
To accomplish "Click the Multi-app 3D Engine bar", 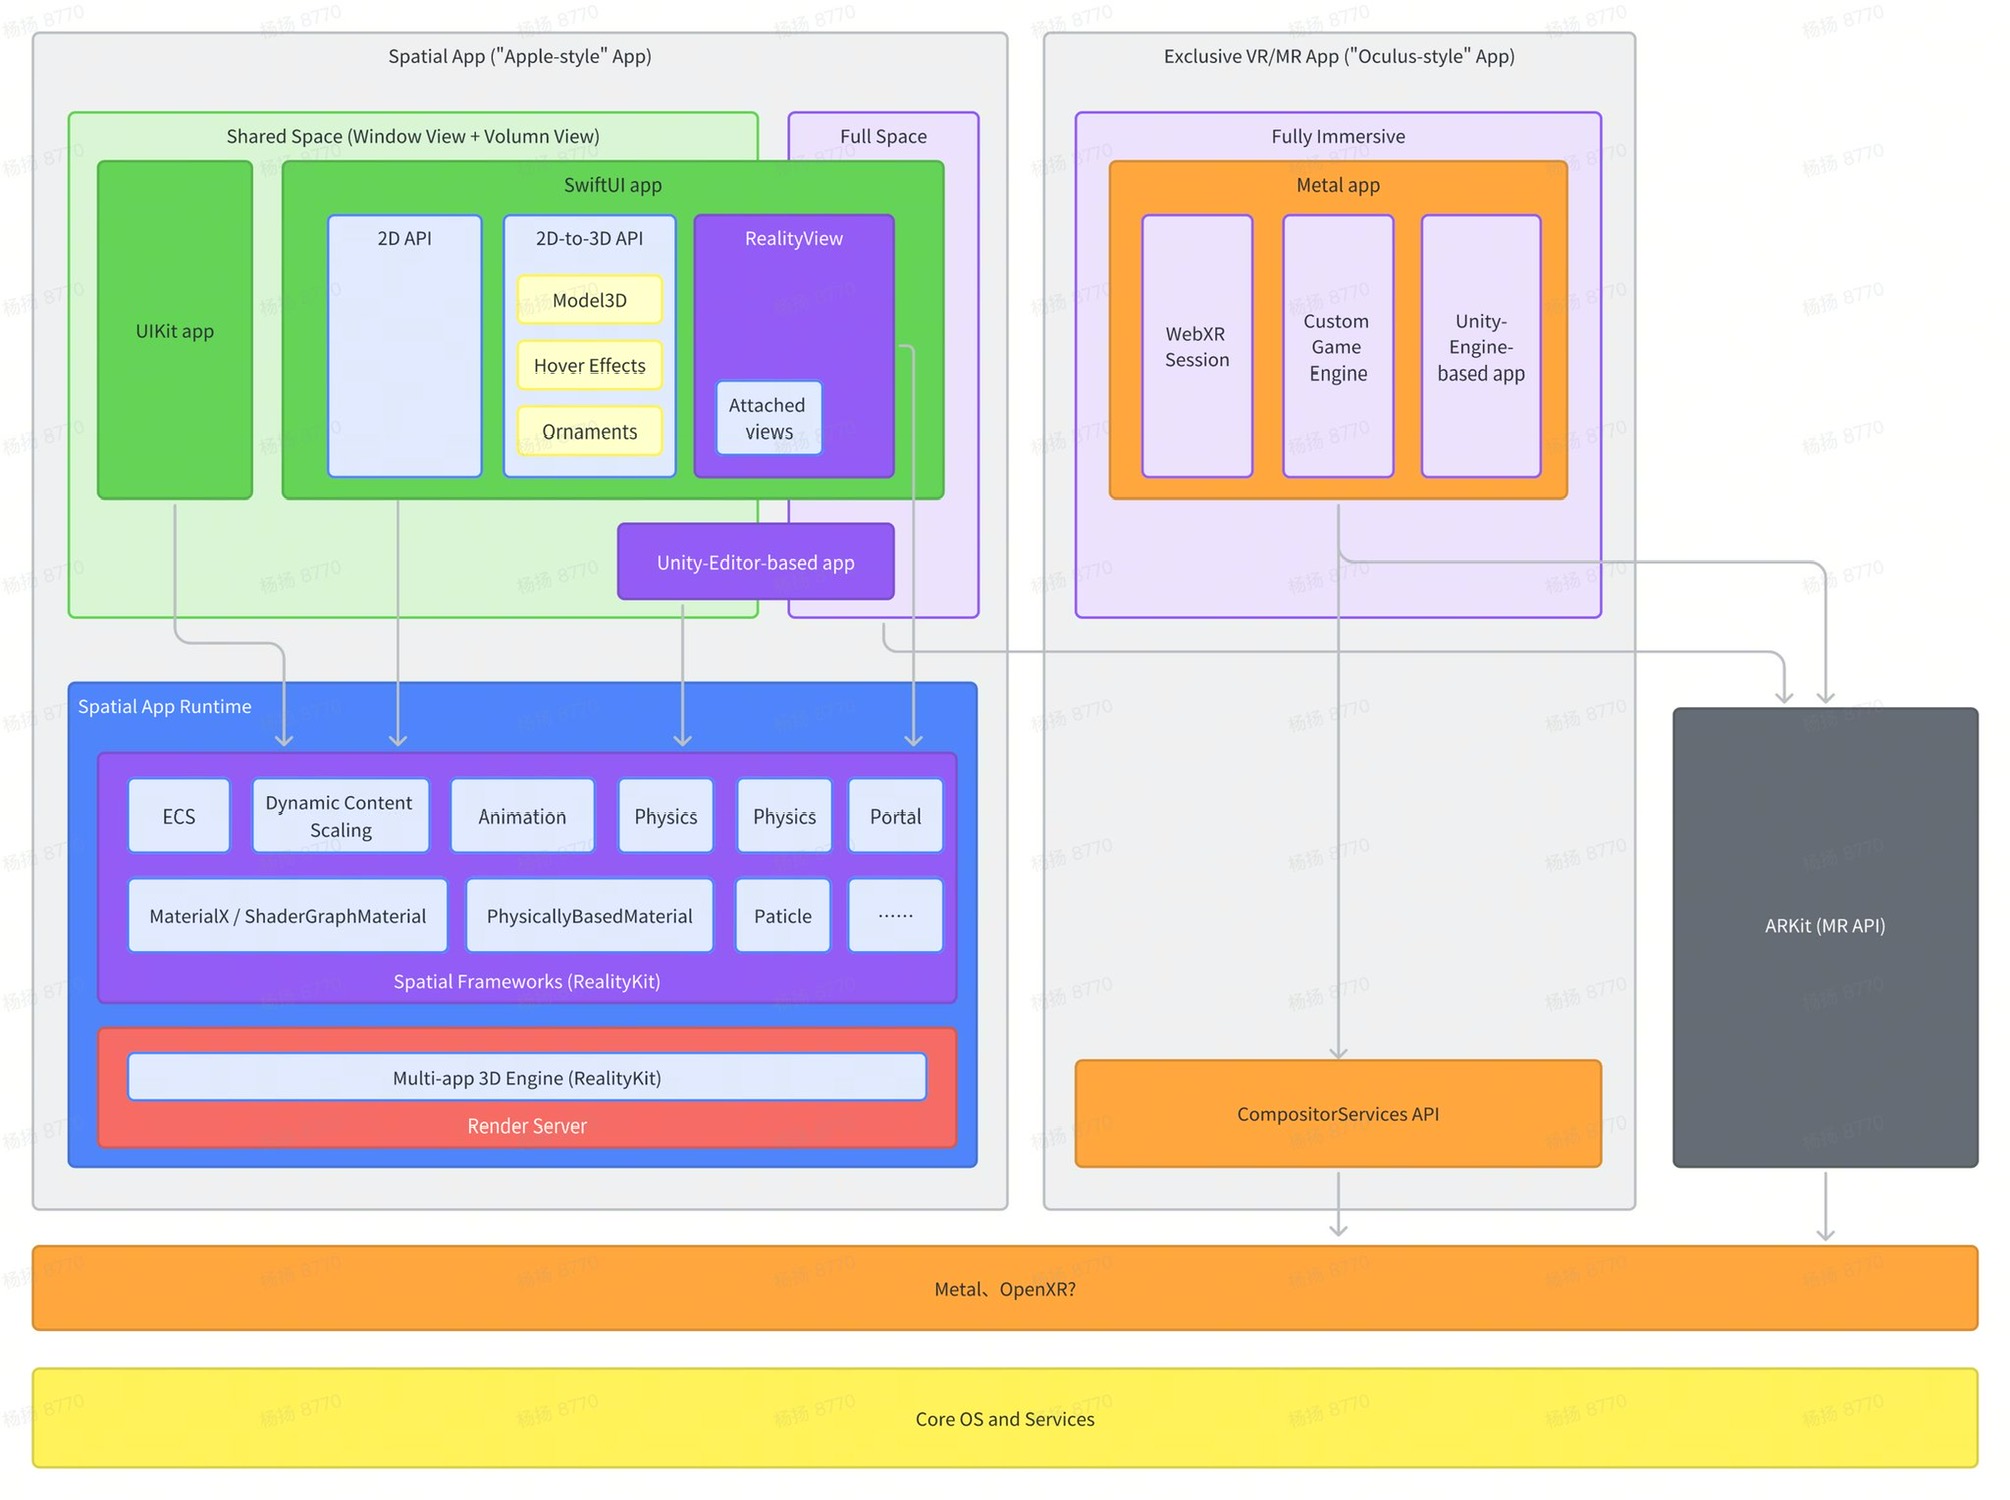I will [x=526, y=1077].
